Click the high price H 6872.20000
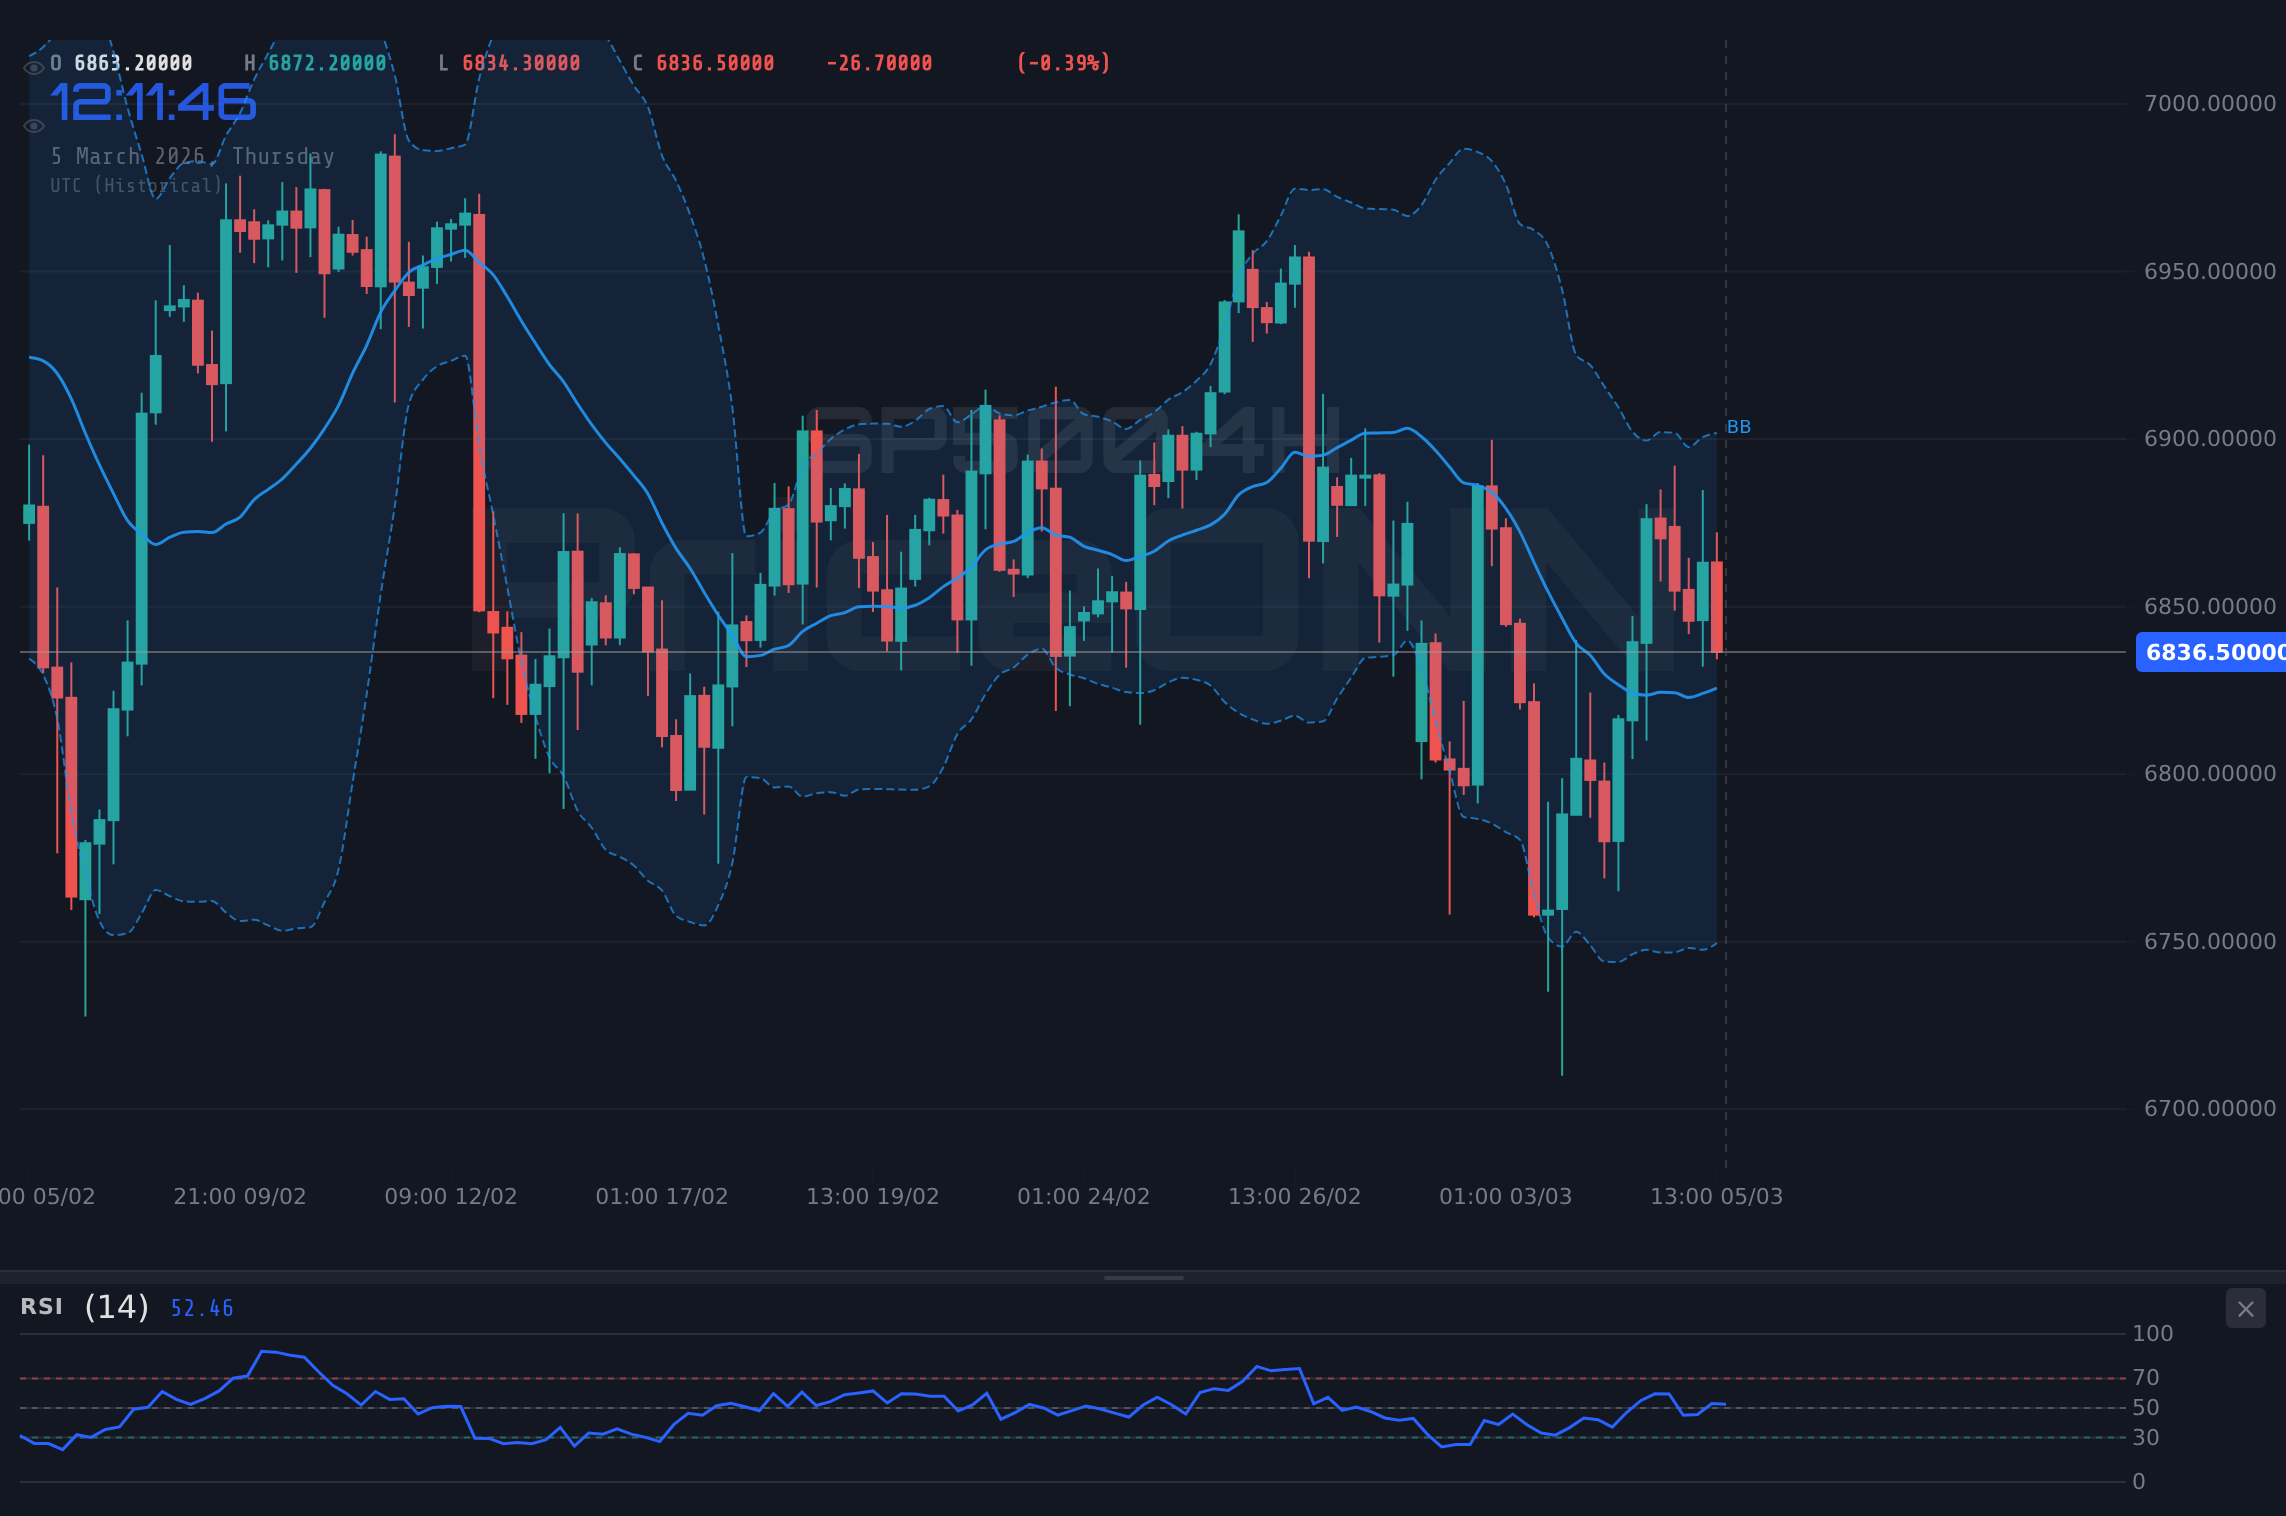2286x1516 pixels. (x=315, y=63)
